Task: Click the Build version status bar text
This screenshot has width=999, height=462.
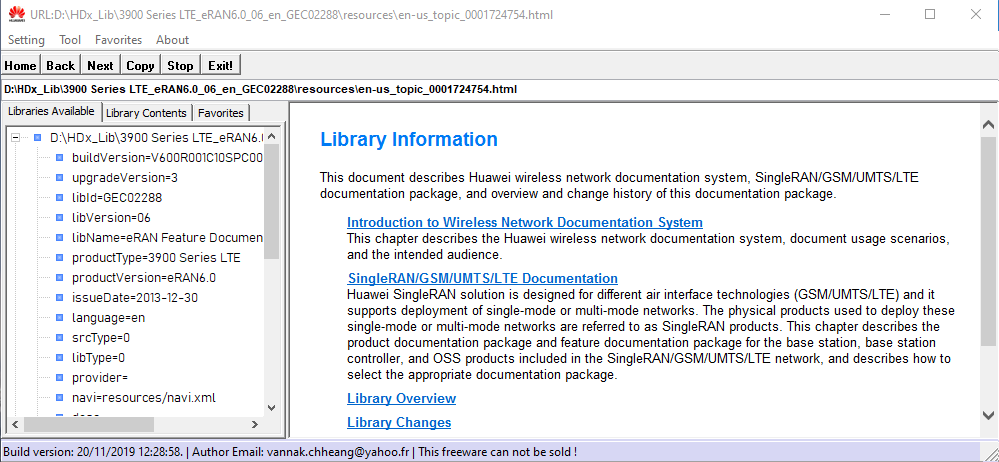Action: click(93, 452)
